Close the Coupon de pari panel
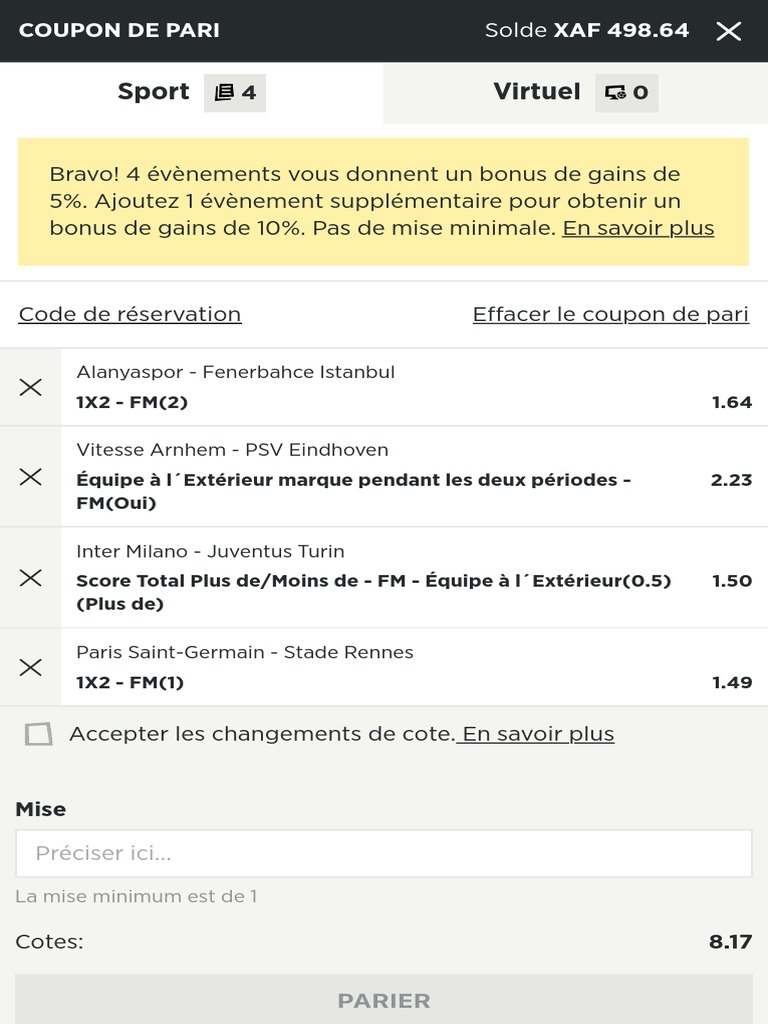The image size is (768, 1024). [728, 31]
